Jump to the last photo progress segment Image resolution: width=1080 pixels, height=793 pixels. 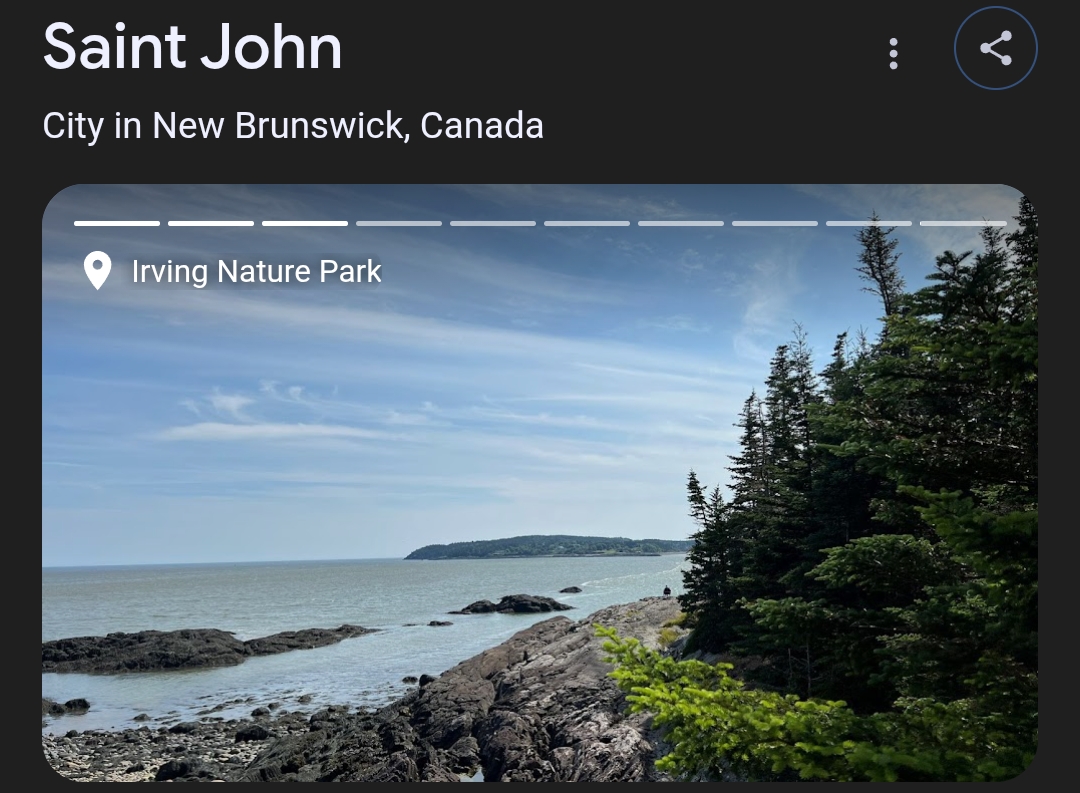coord(963,223)
